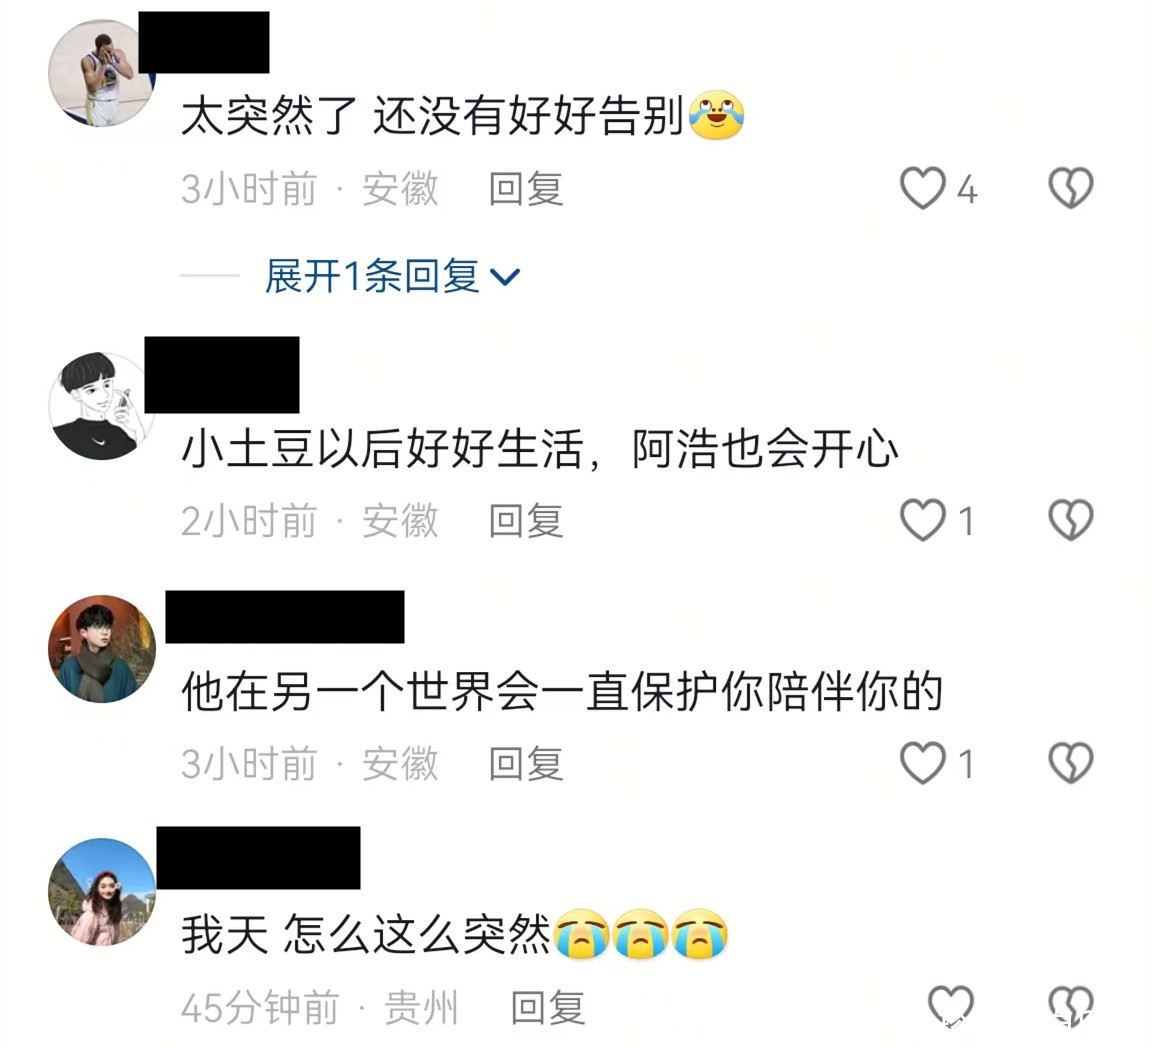Open the basketball player avatar profile
This screenshot has height=1048, width=1152.
(x=101, y=73)
